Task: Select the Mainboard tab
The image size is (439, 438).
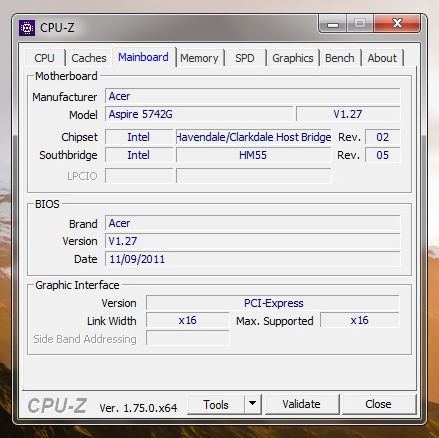Action: point(143,57)
